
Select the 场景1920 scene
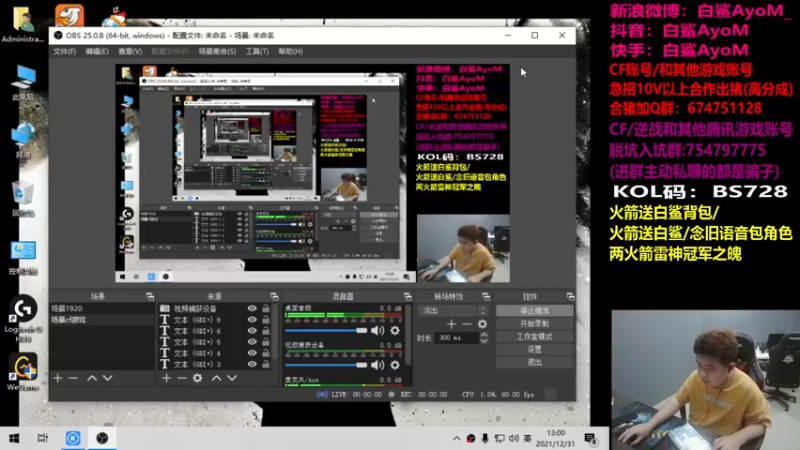point(102,309)
